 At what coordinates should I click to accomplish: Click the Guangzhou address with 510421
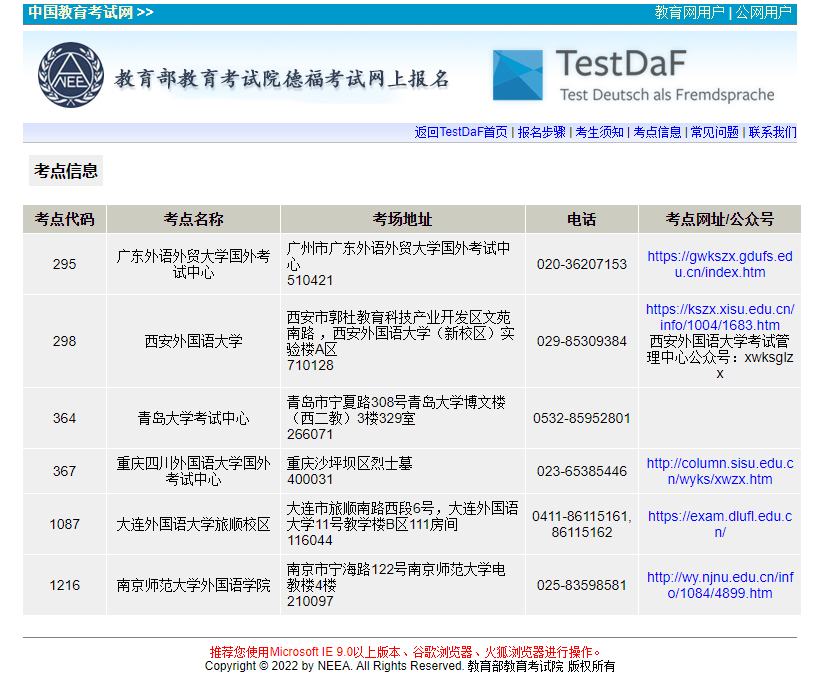point(398,264)
